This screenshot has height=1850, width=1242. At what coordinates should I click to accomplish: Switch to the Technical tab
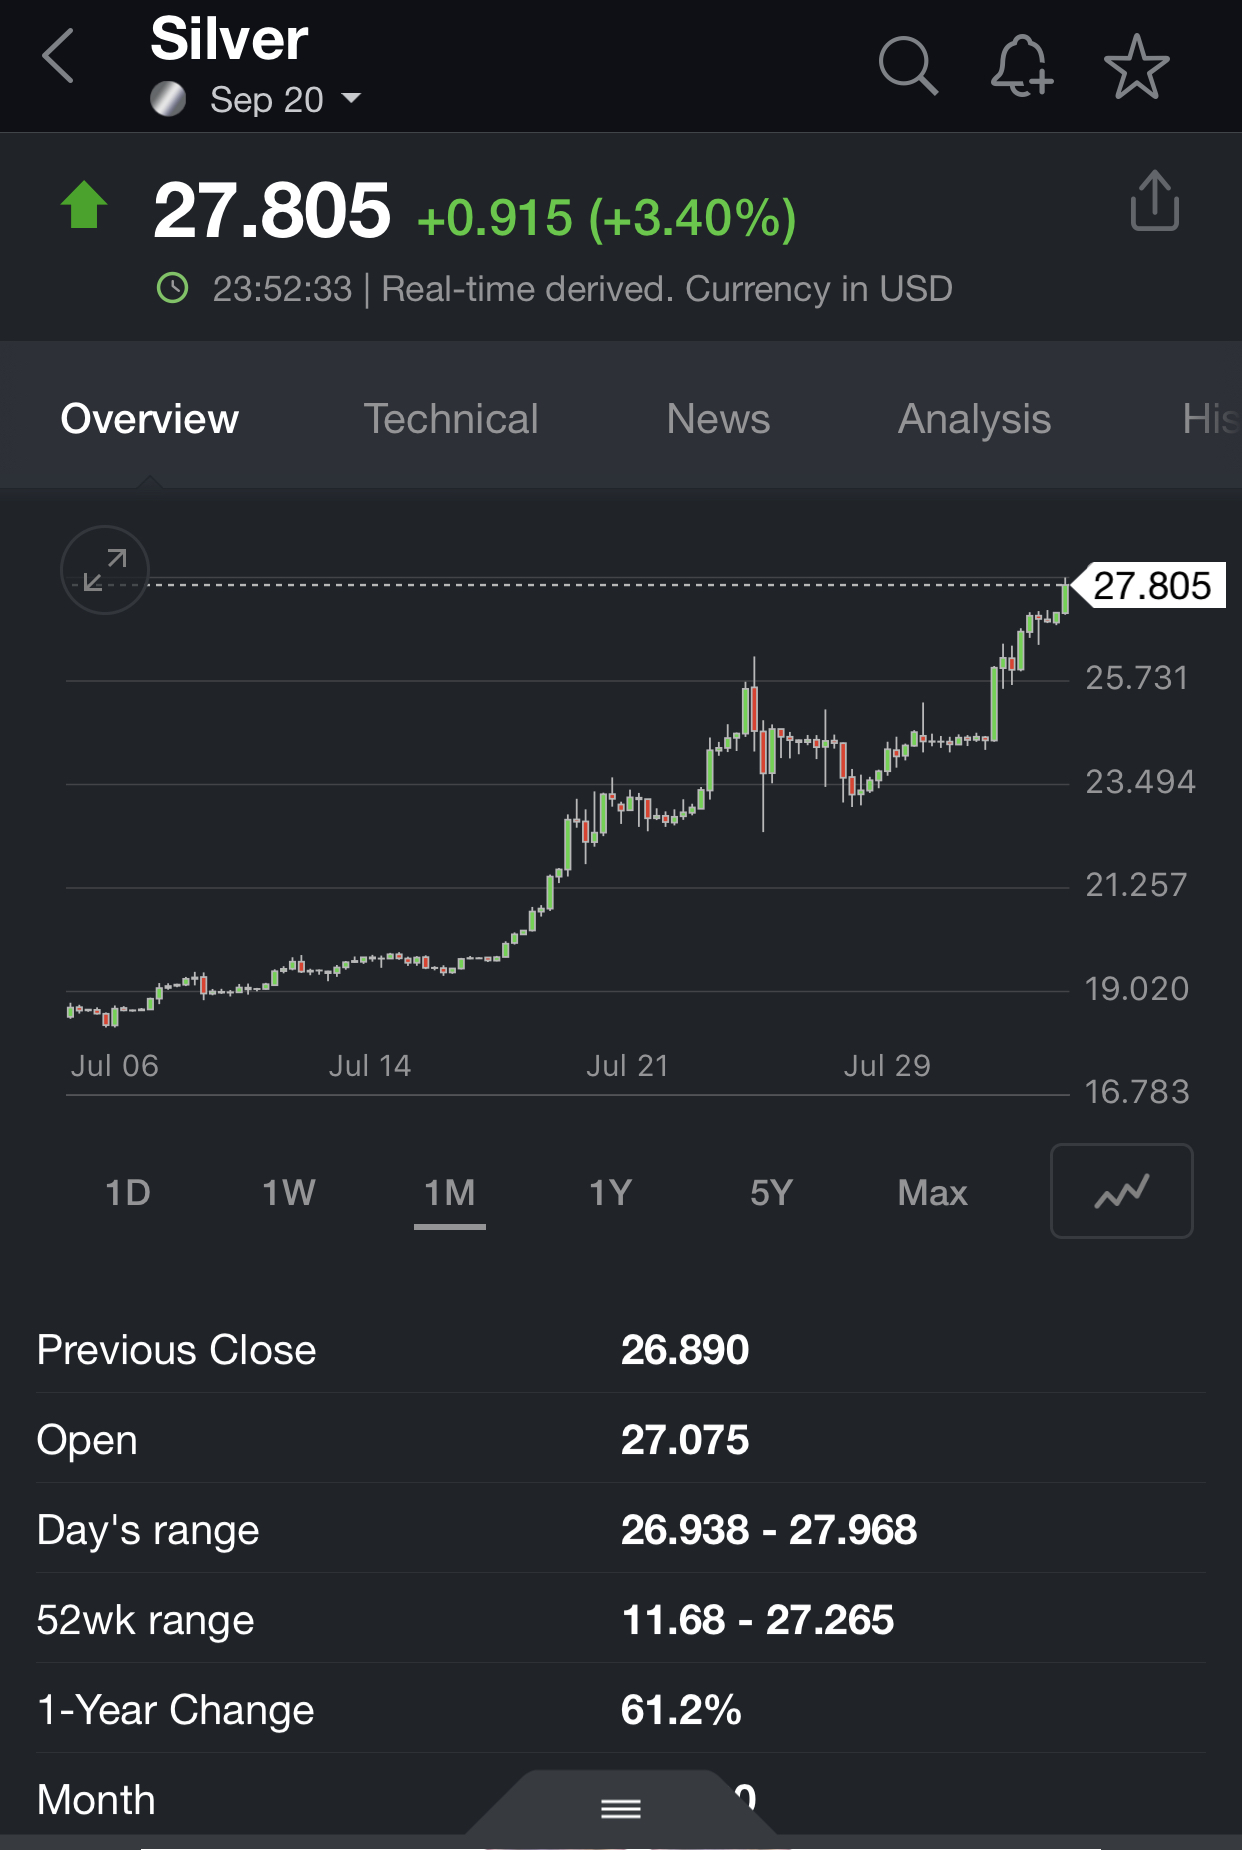coord(450,419)
